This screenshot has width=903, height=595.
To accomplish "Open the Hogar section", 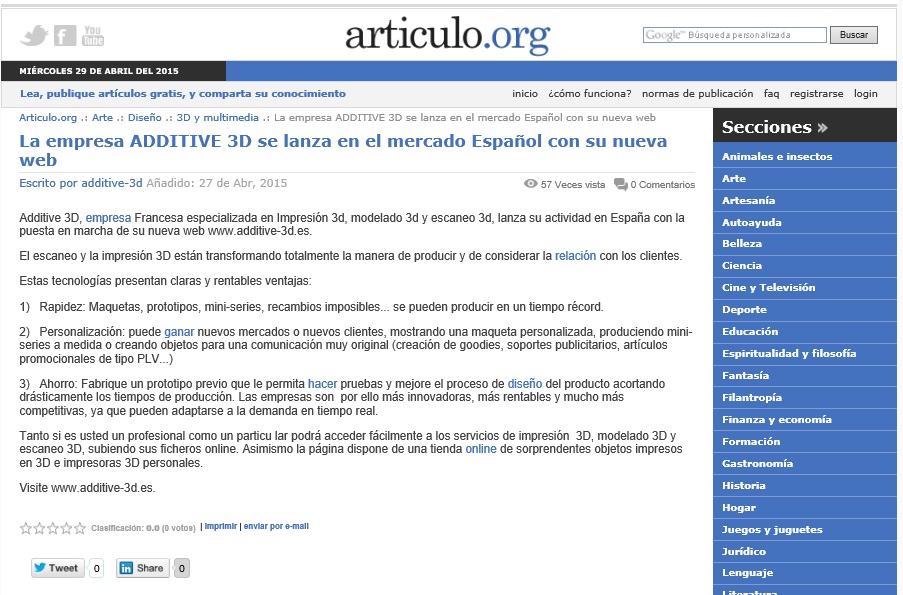I will click(805, 507).
